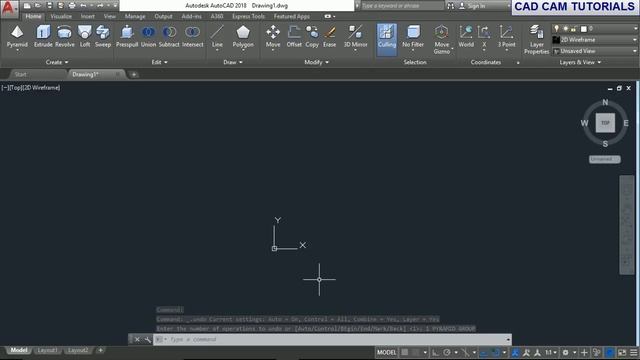Expand the Modify panel dropdown
640x360 pixels.
point(316,62)
